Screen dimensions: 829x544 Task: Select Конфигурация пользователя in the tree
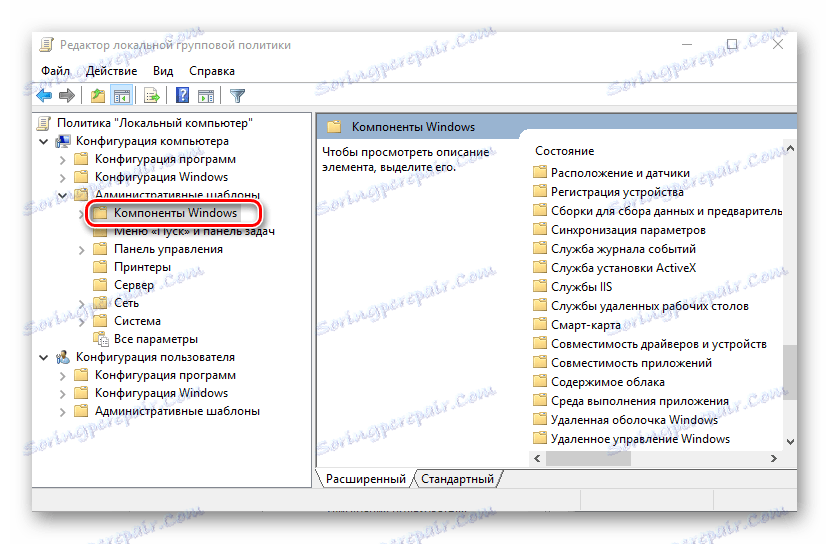pyautogui.click(x=155, y=357)
